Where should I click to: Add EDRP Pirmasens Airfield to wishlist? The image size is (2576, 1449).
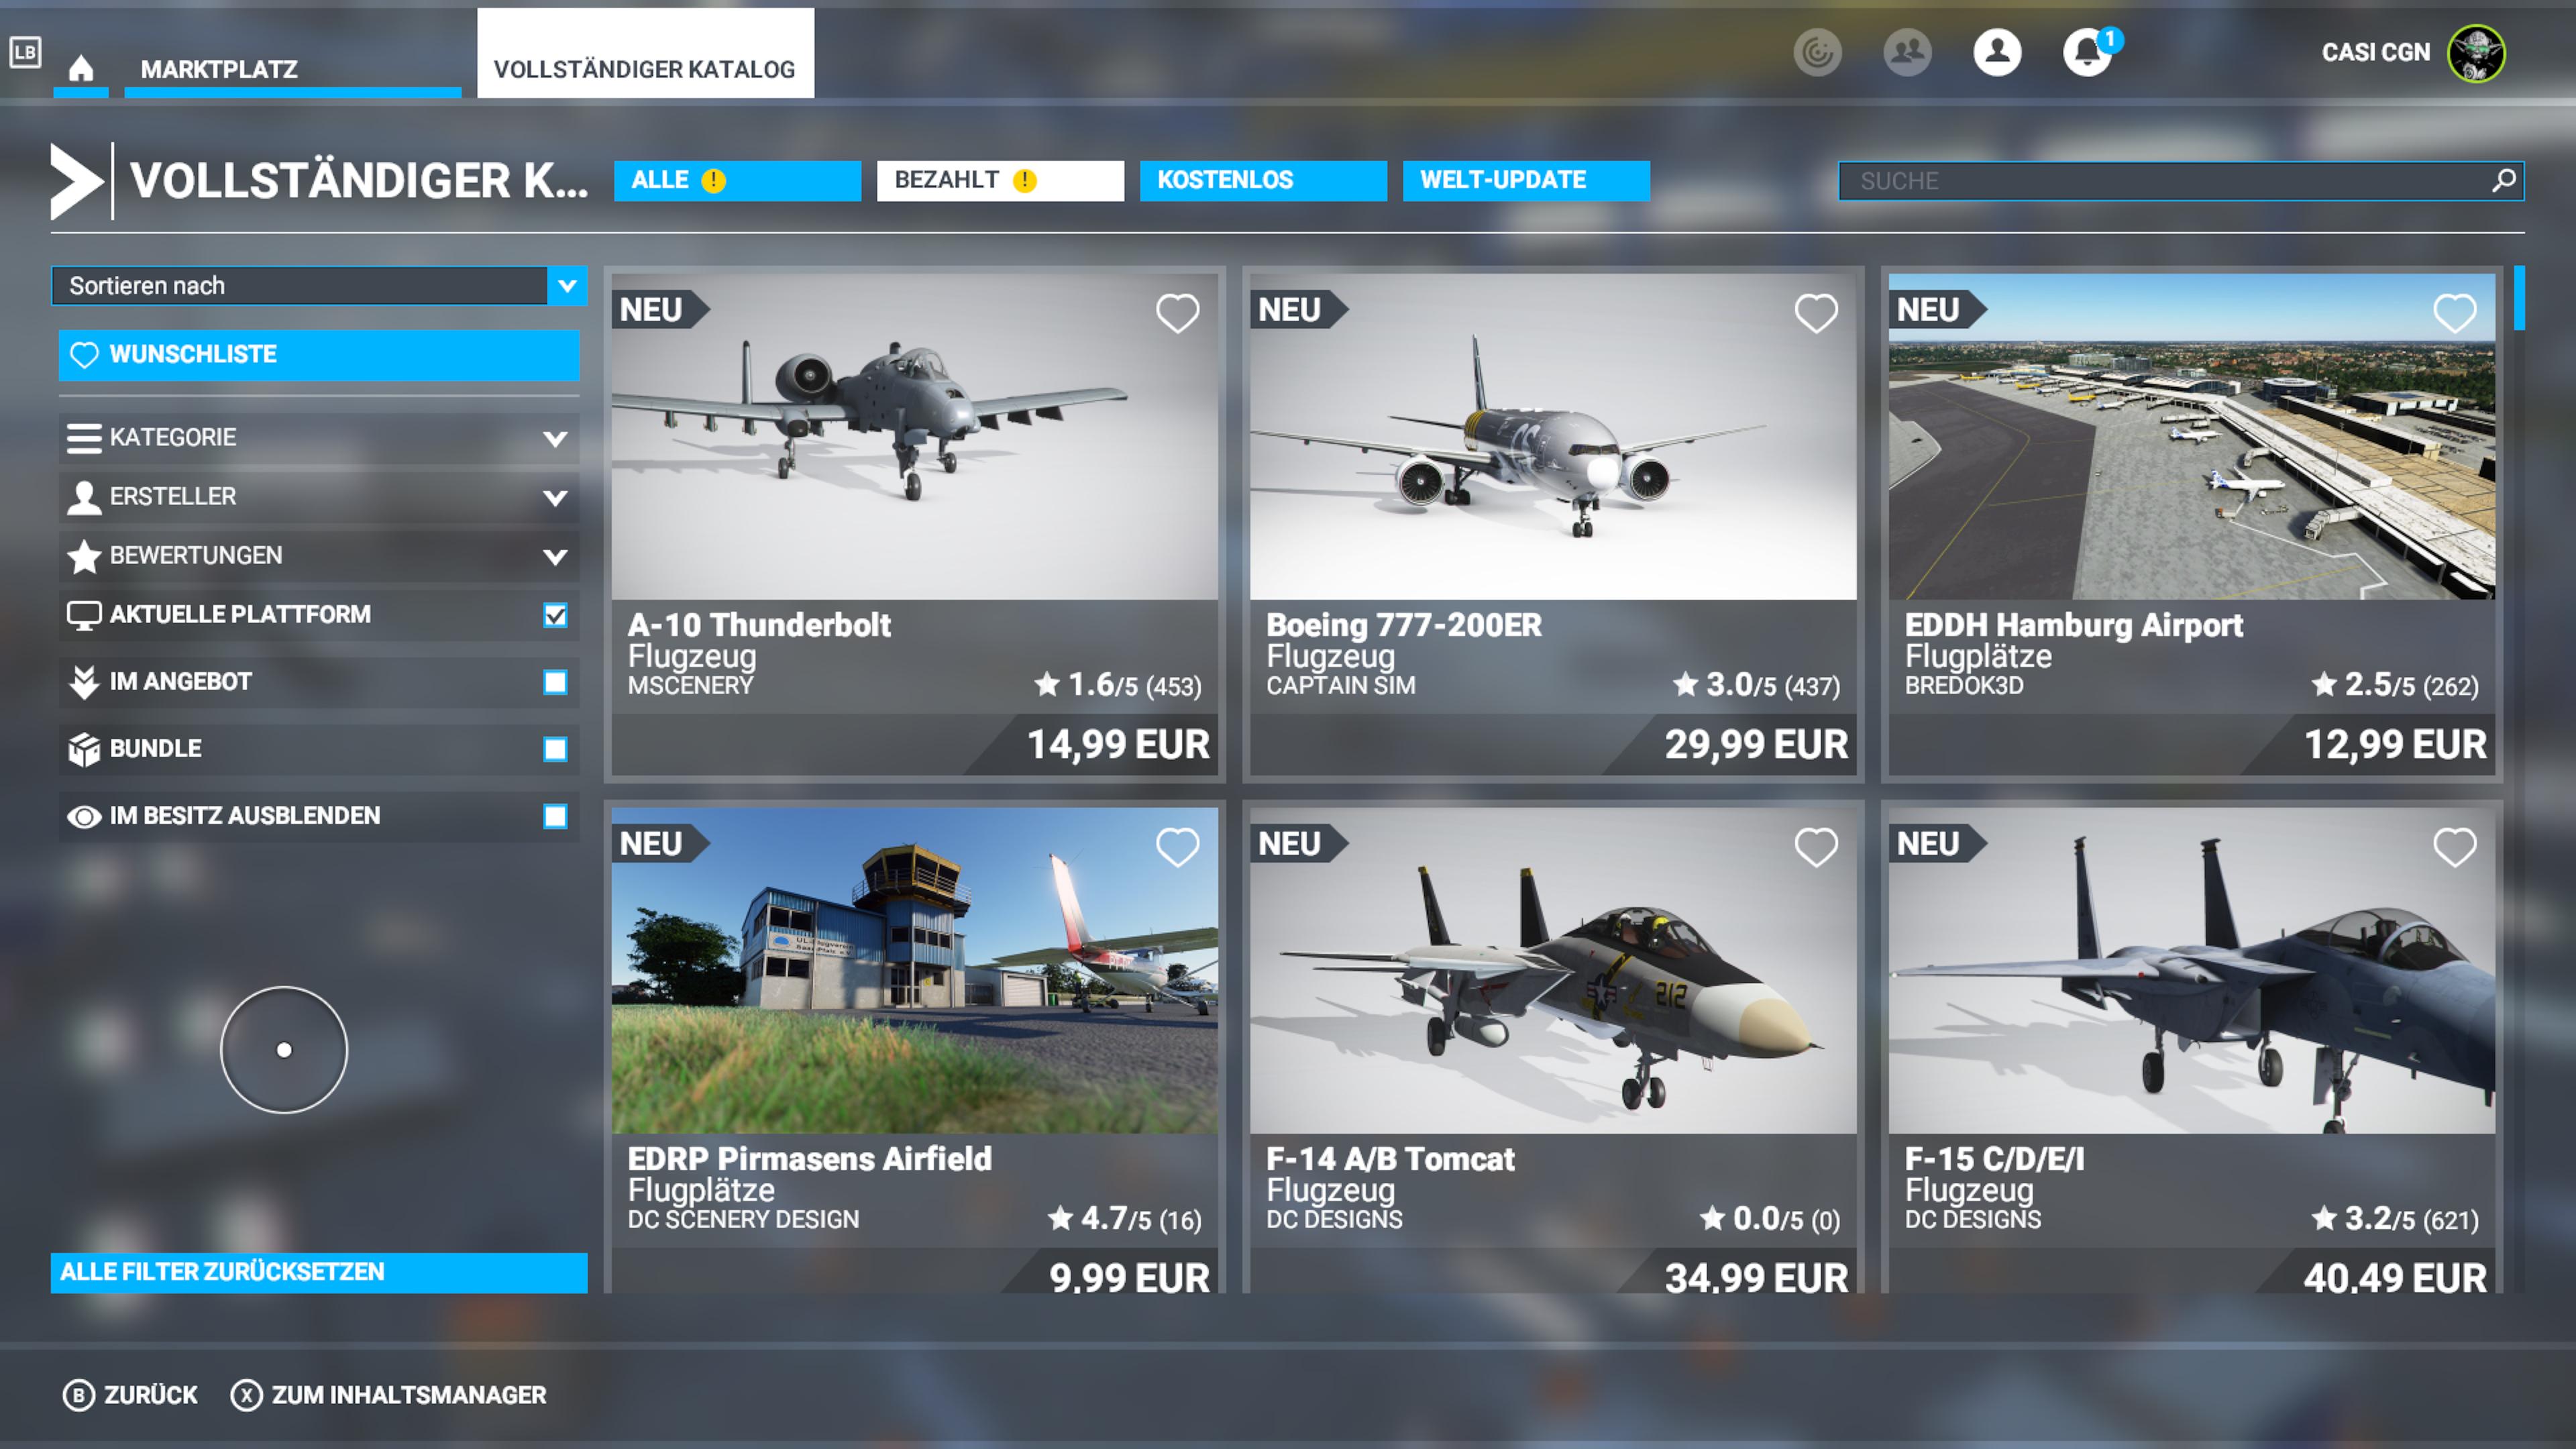tap(1177, 847)
